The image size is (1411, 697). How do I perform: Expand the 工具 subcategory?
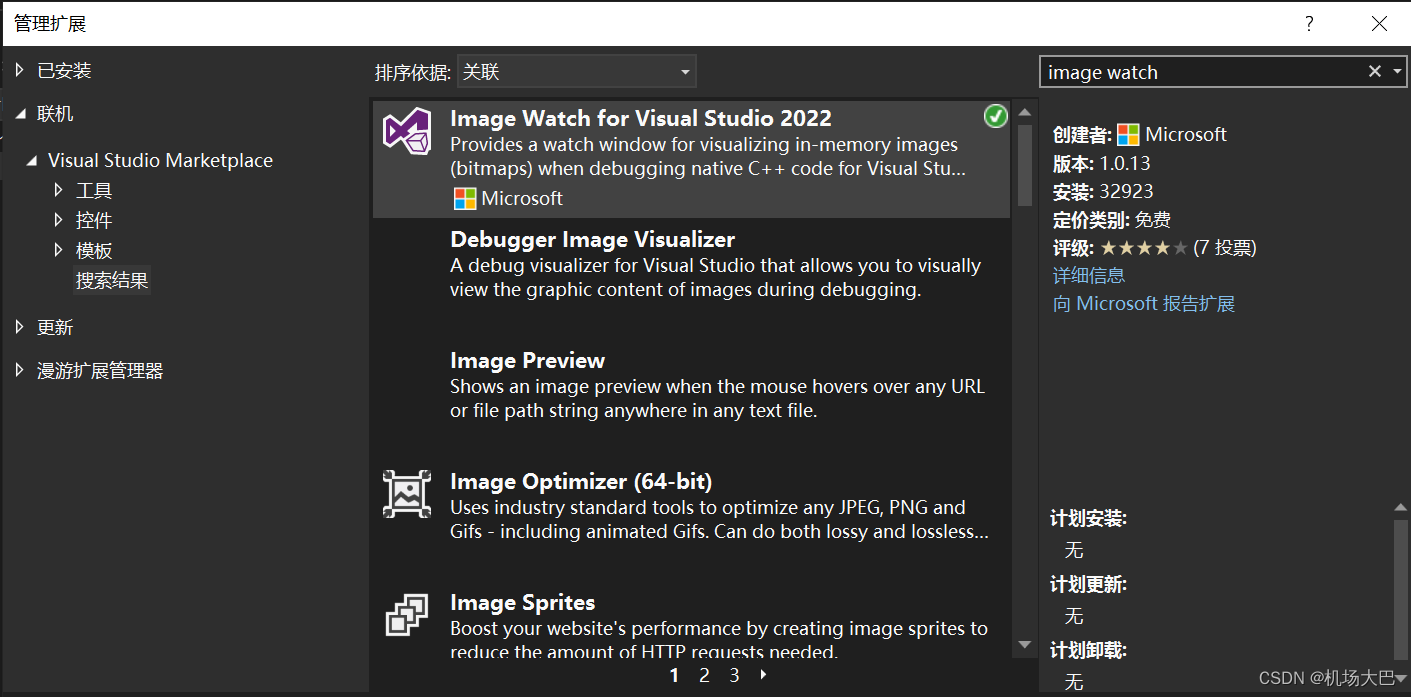59,190
